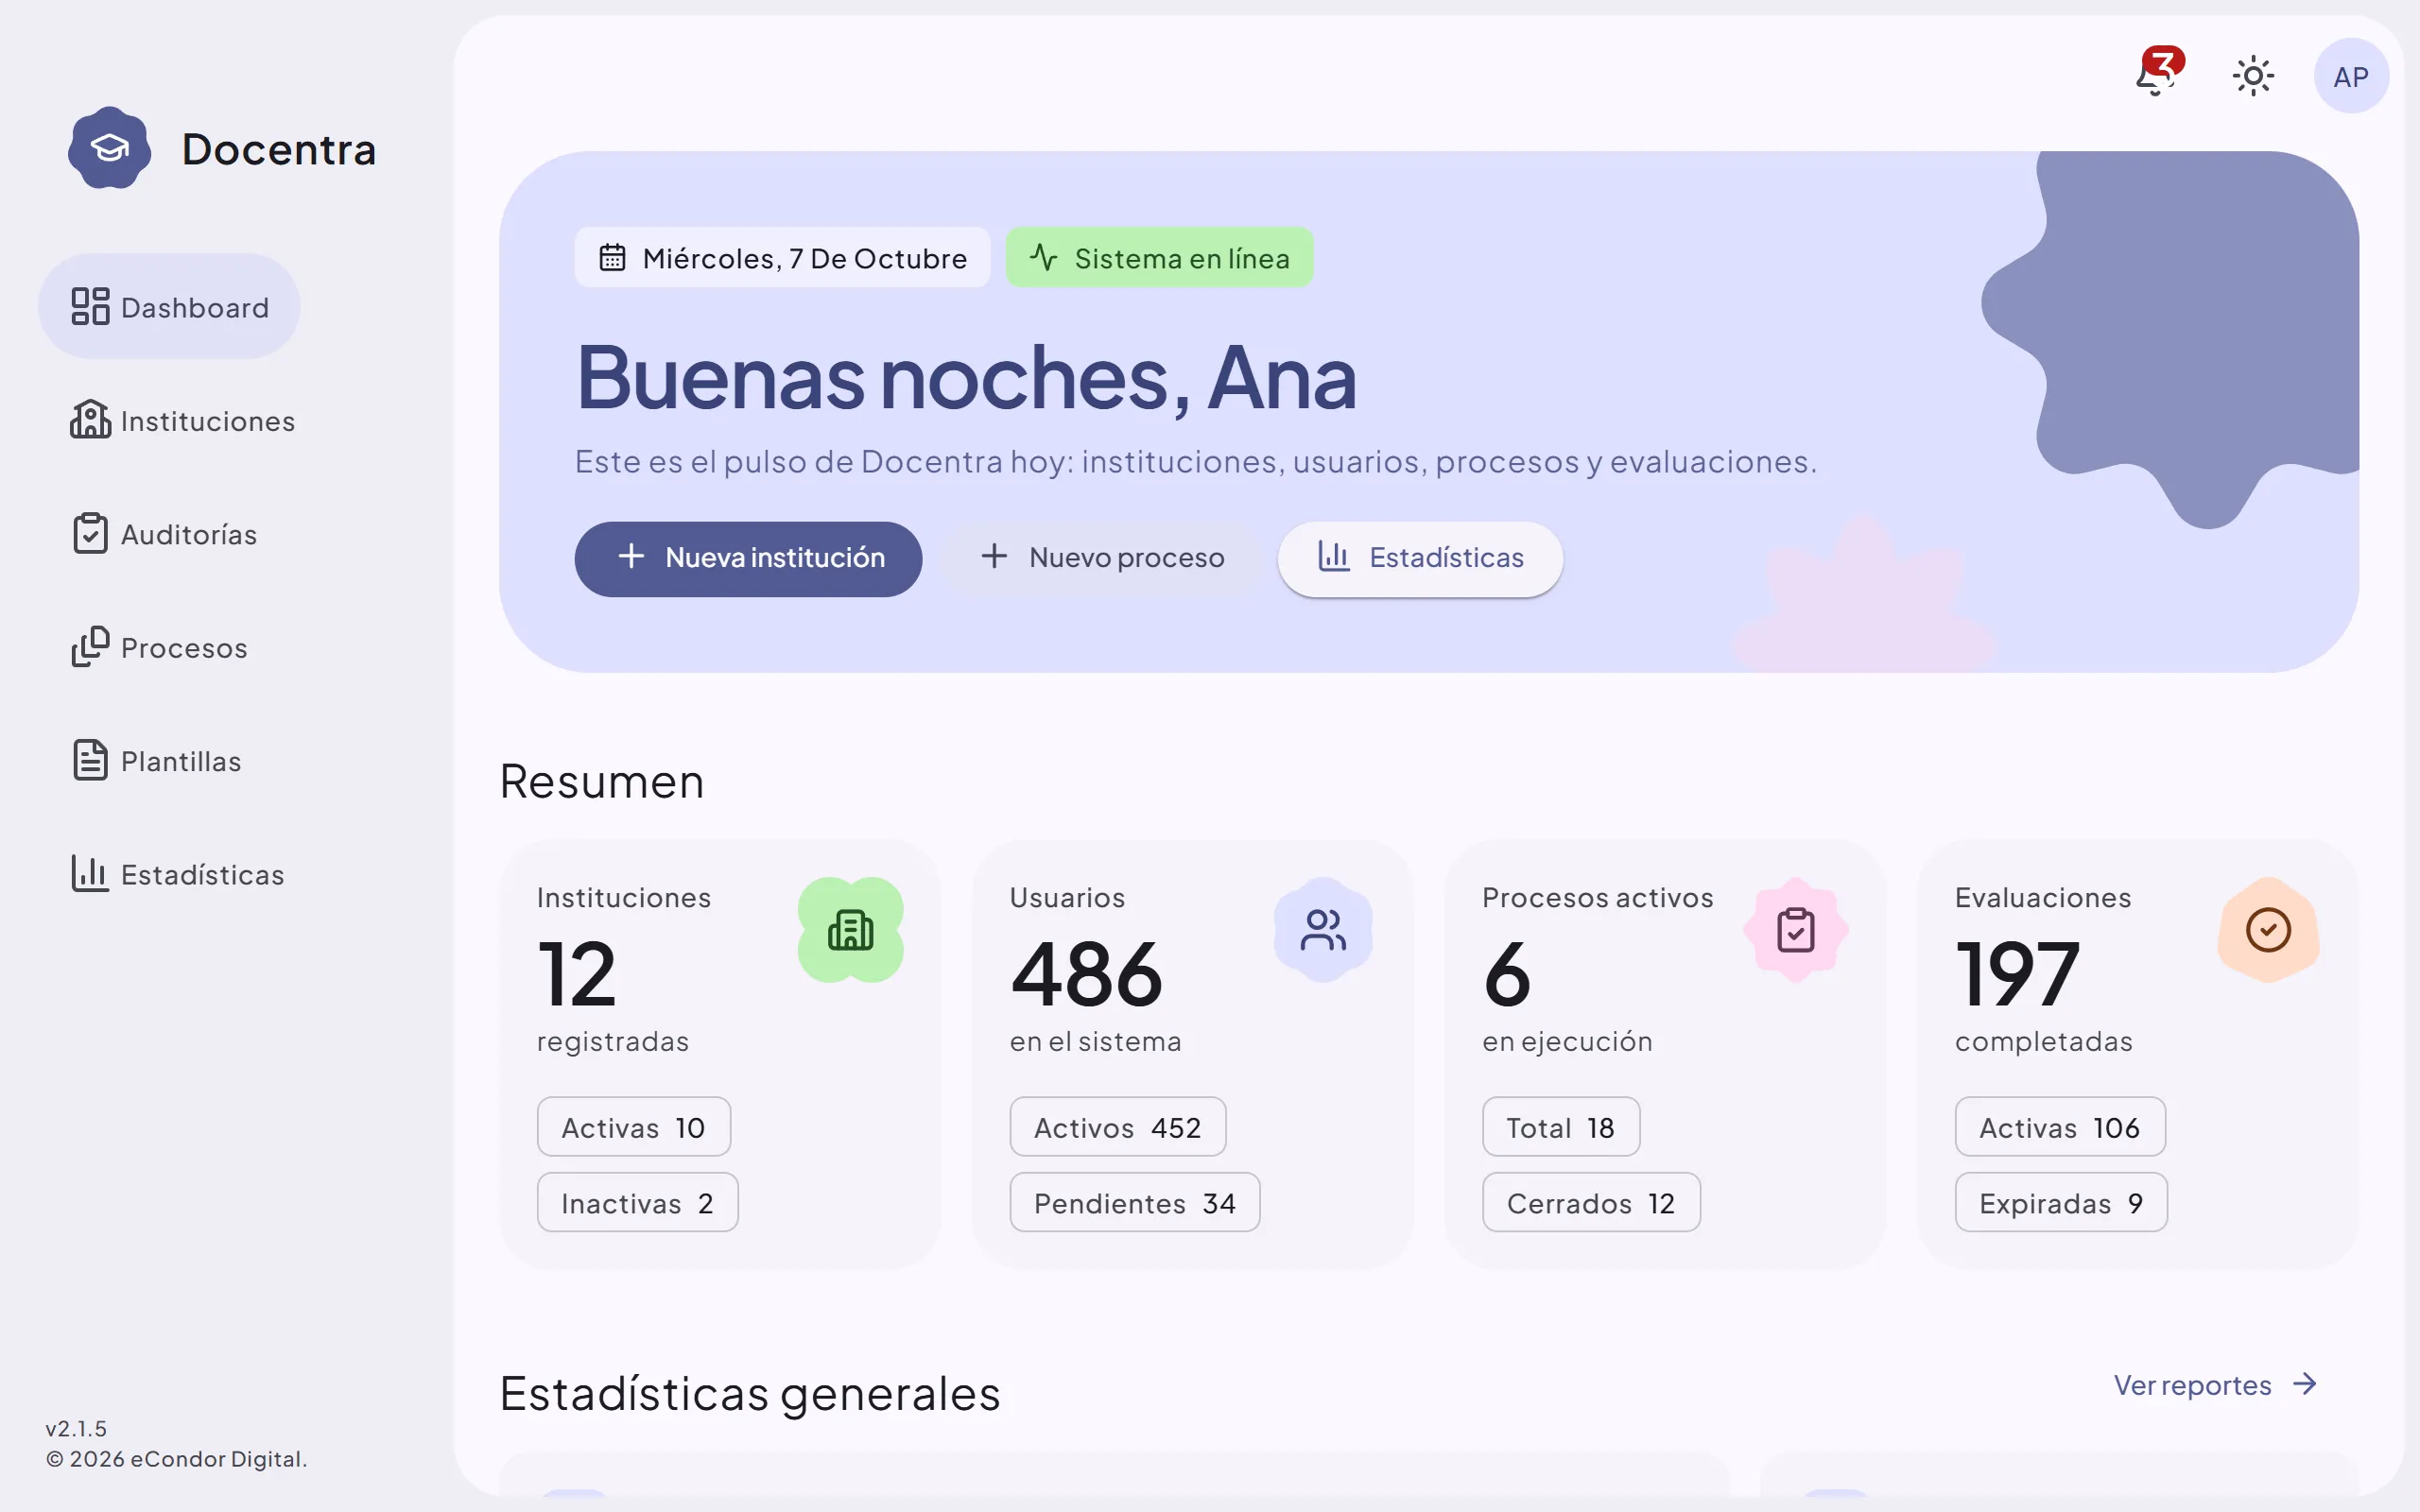
Task: Click the red notification count badge
Action: point(2164,63)
